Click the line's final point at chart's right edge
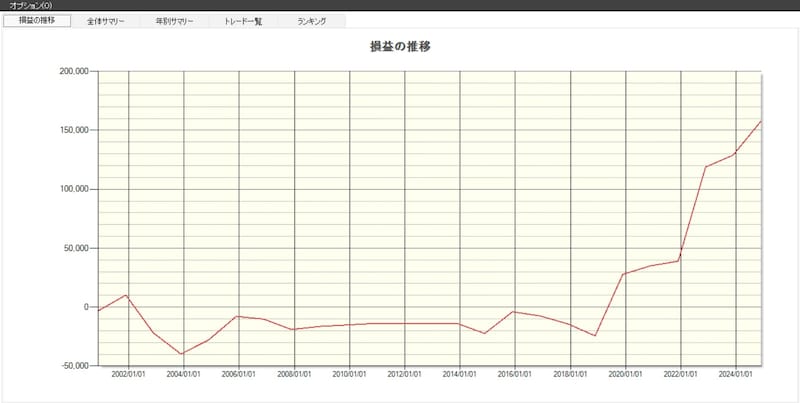800x403 pixels. (x=760, y=121)
